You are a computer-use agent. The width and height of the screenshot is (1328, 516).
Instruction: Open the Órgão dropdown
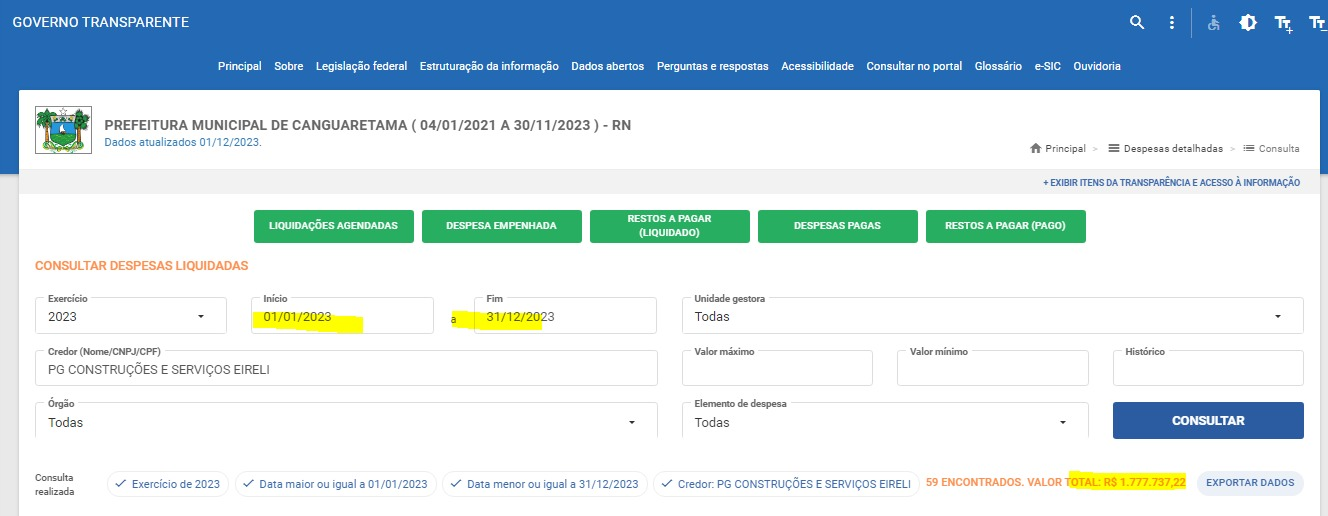click(x=346, y=421)
